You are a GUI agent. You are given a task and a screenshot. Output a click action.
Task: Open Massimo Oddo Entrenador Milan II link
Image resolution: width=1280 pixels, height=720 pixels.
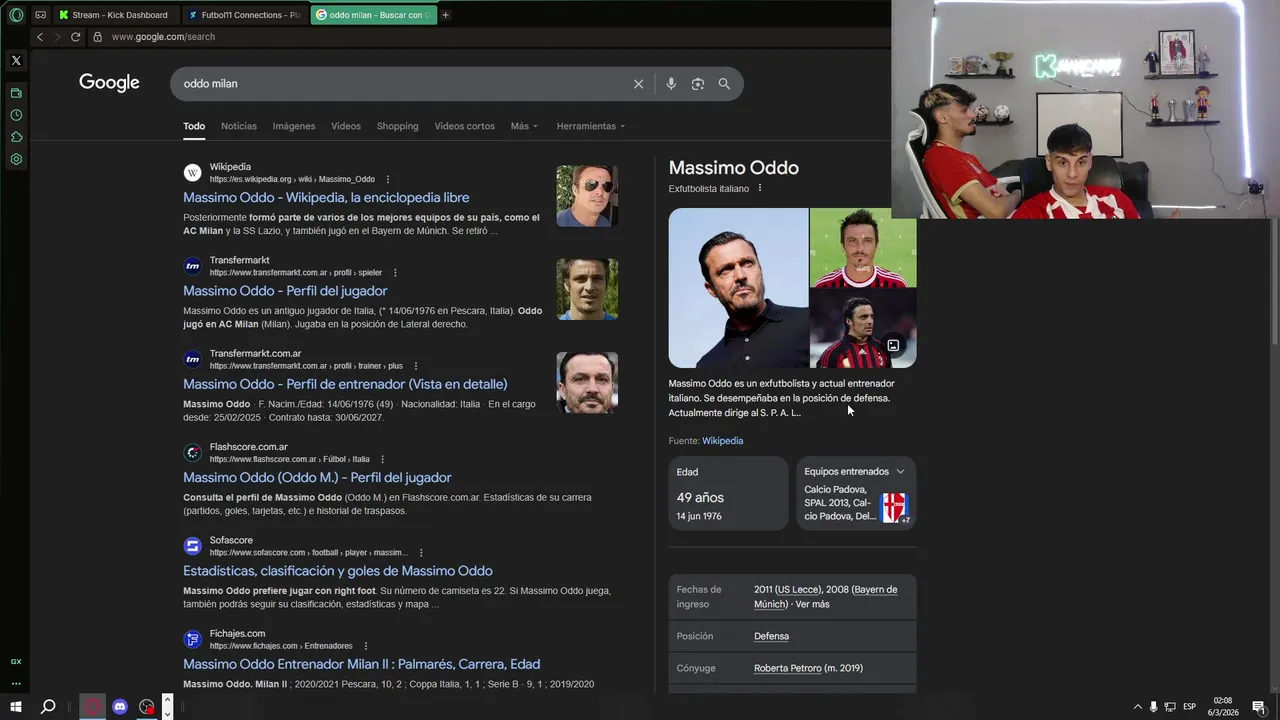click(362, 664)
